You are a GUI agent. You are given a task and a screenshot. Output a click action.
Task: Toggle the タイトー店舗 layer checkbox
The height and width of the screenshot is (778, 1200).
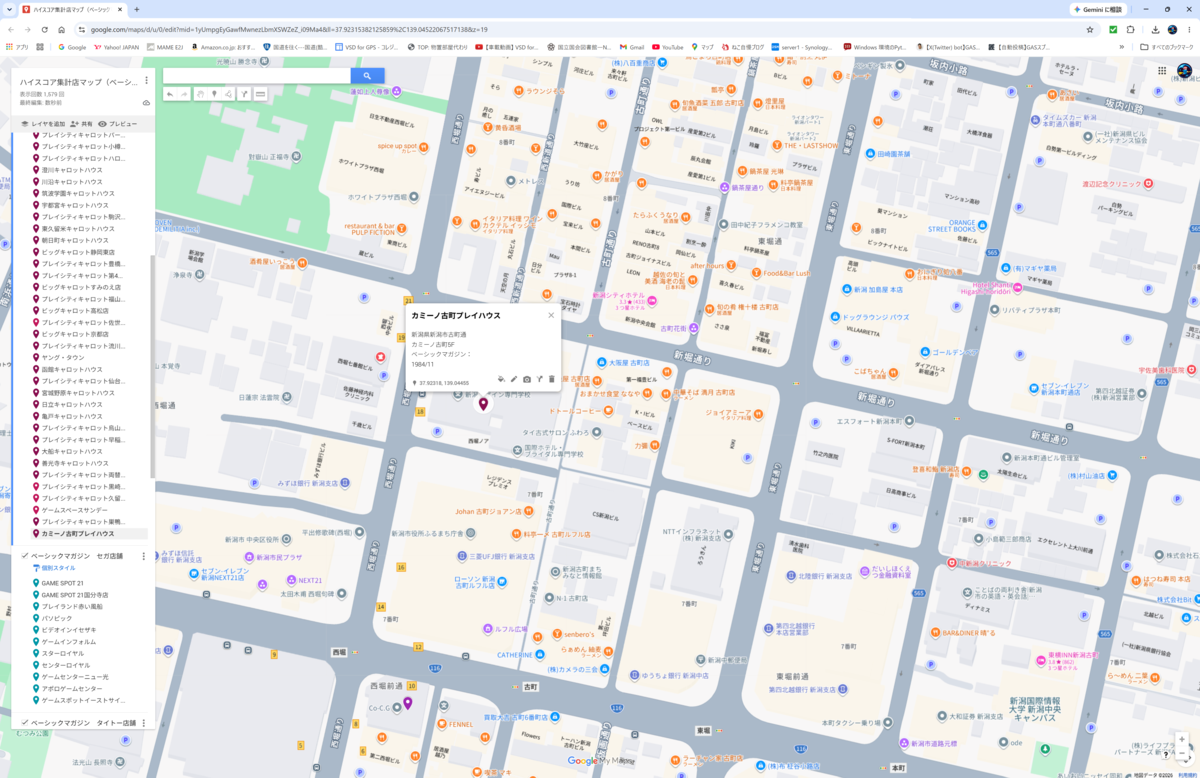click(25, 723)
